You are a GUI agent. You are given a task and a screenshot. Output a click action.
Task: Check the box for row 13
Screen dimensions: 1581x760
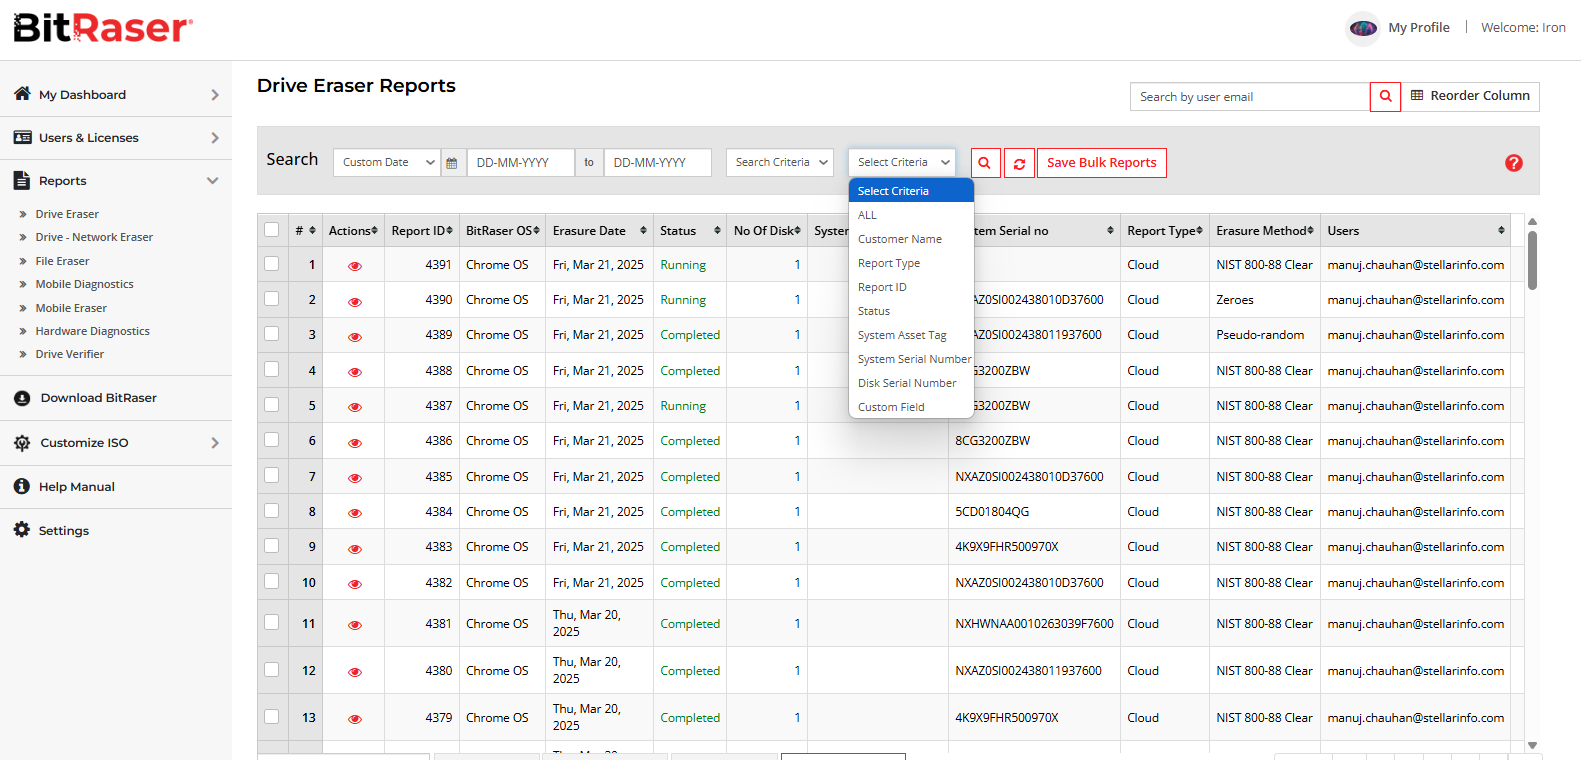[272, 716]
